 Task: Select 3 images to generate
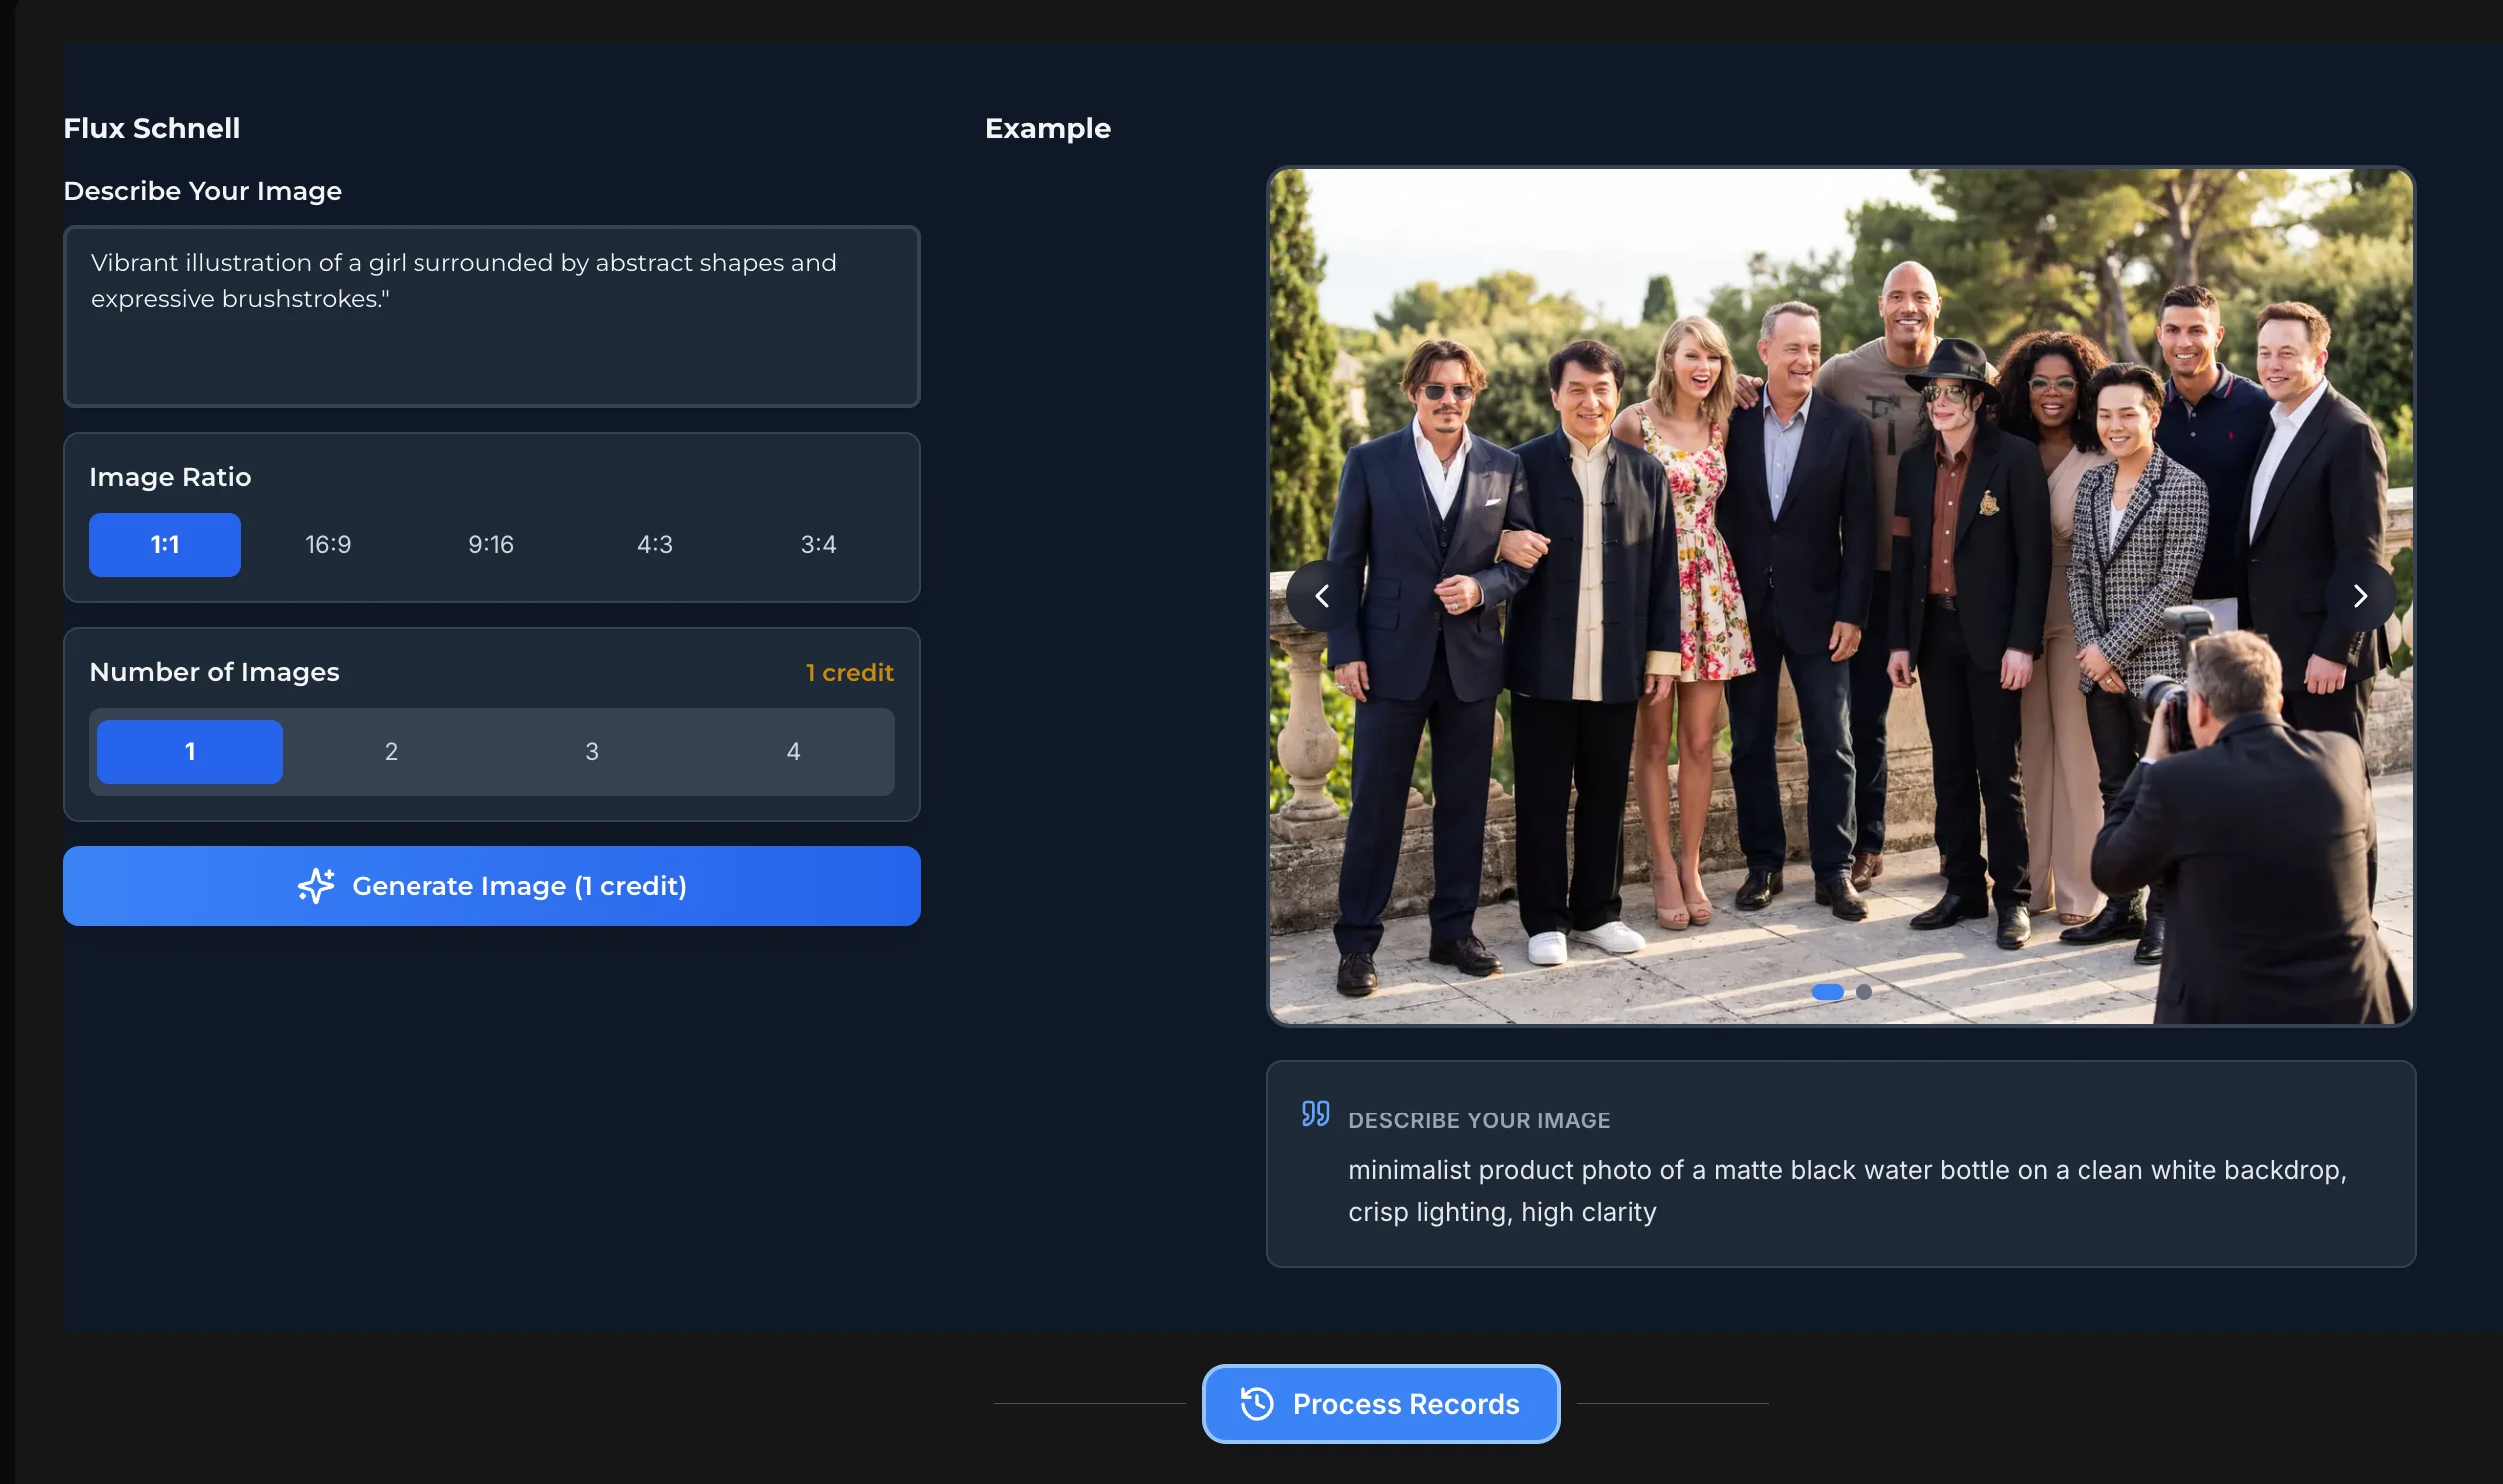pos(592,751)
